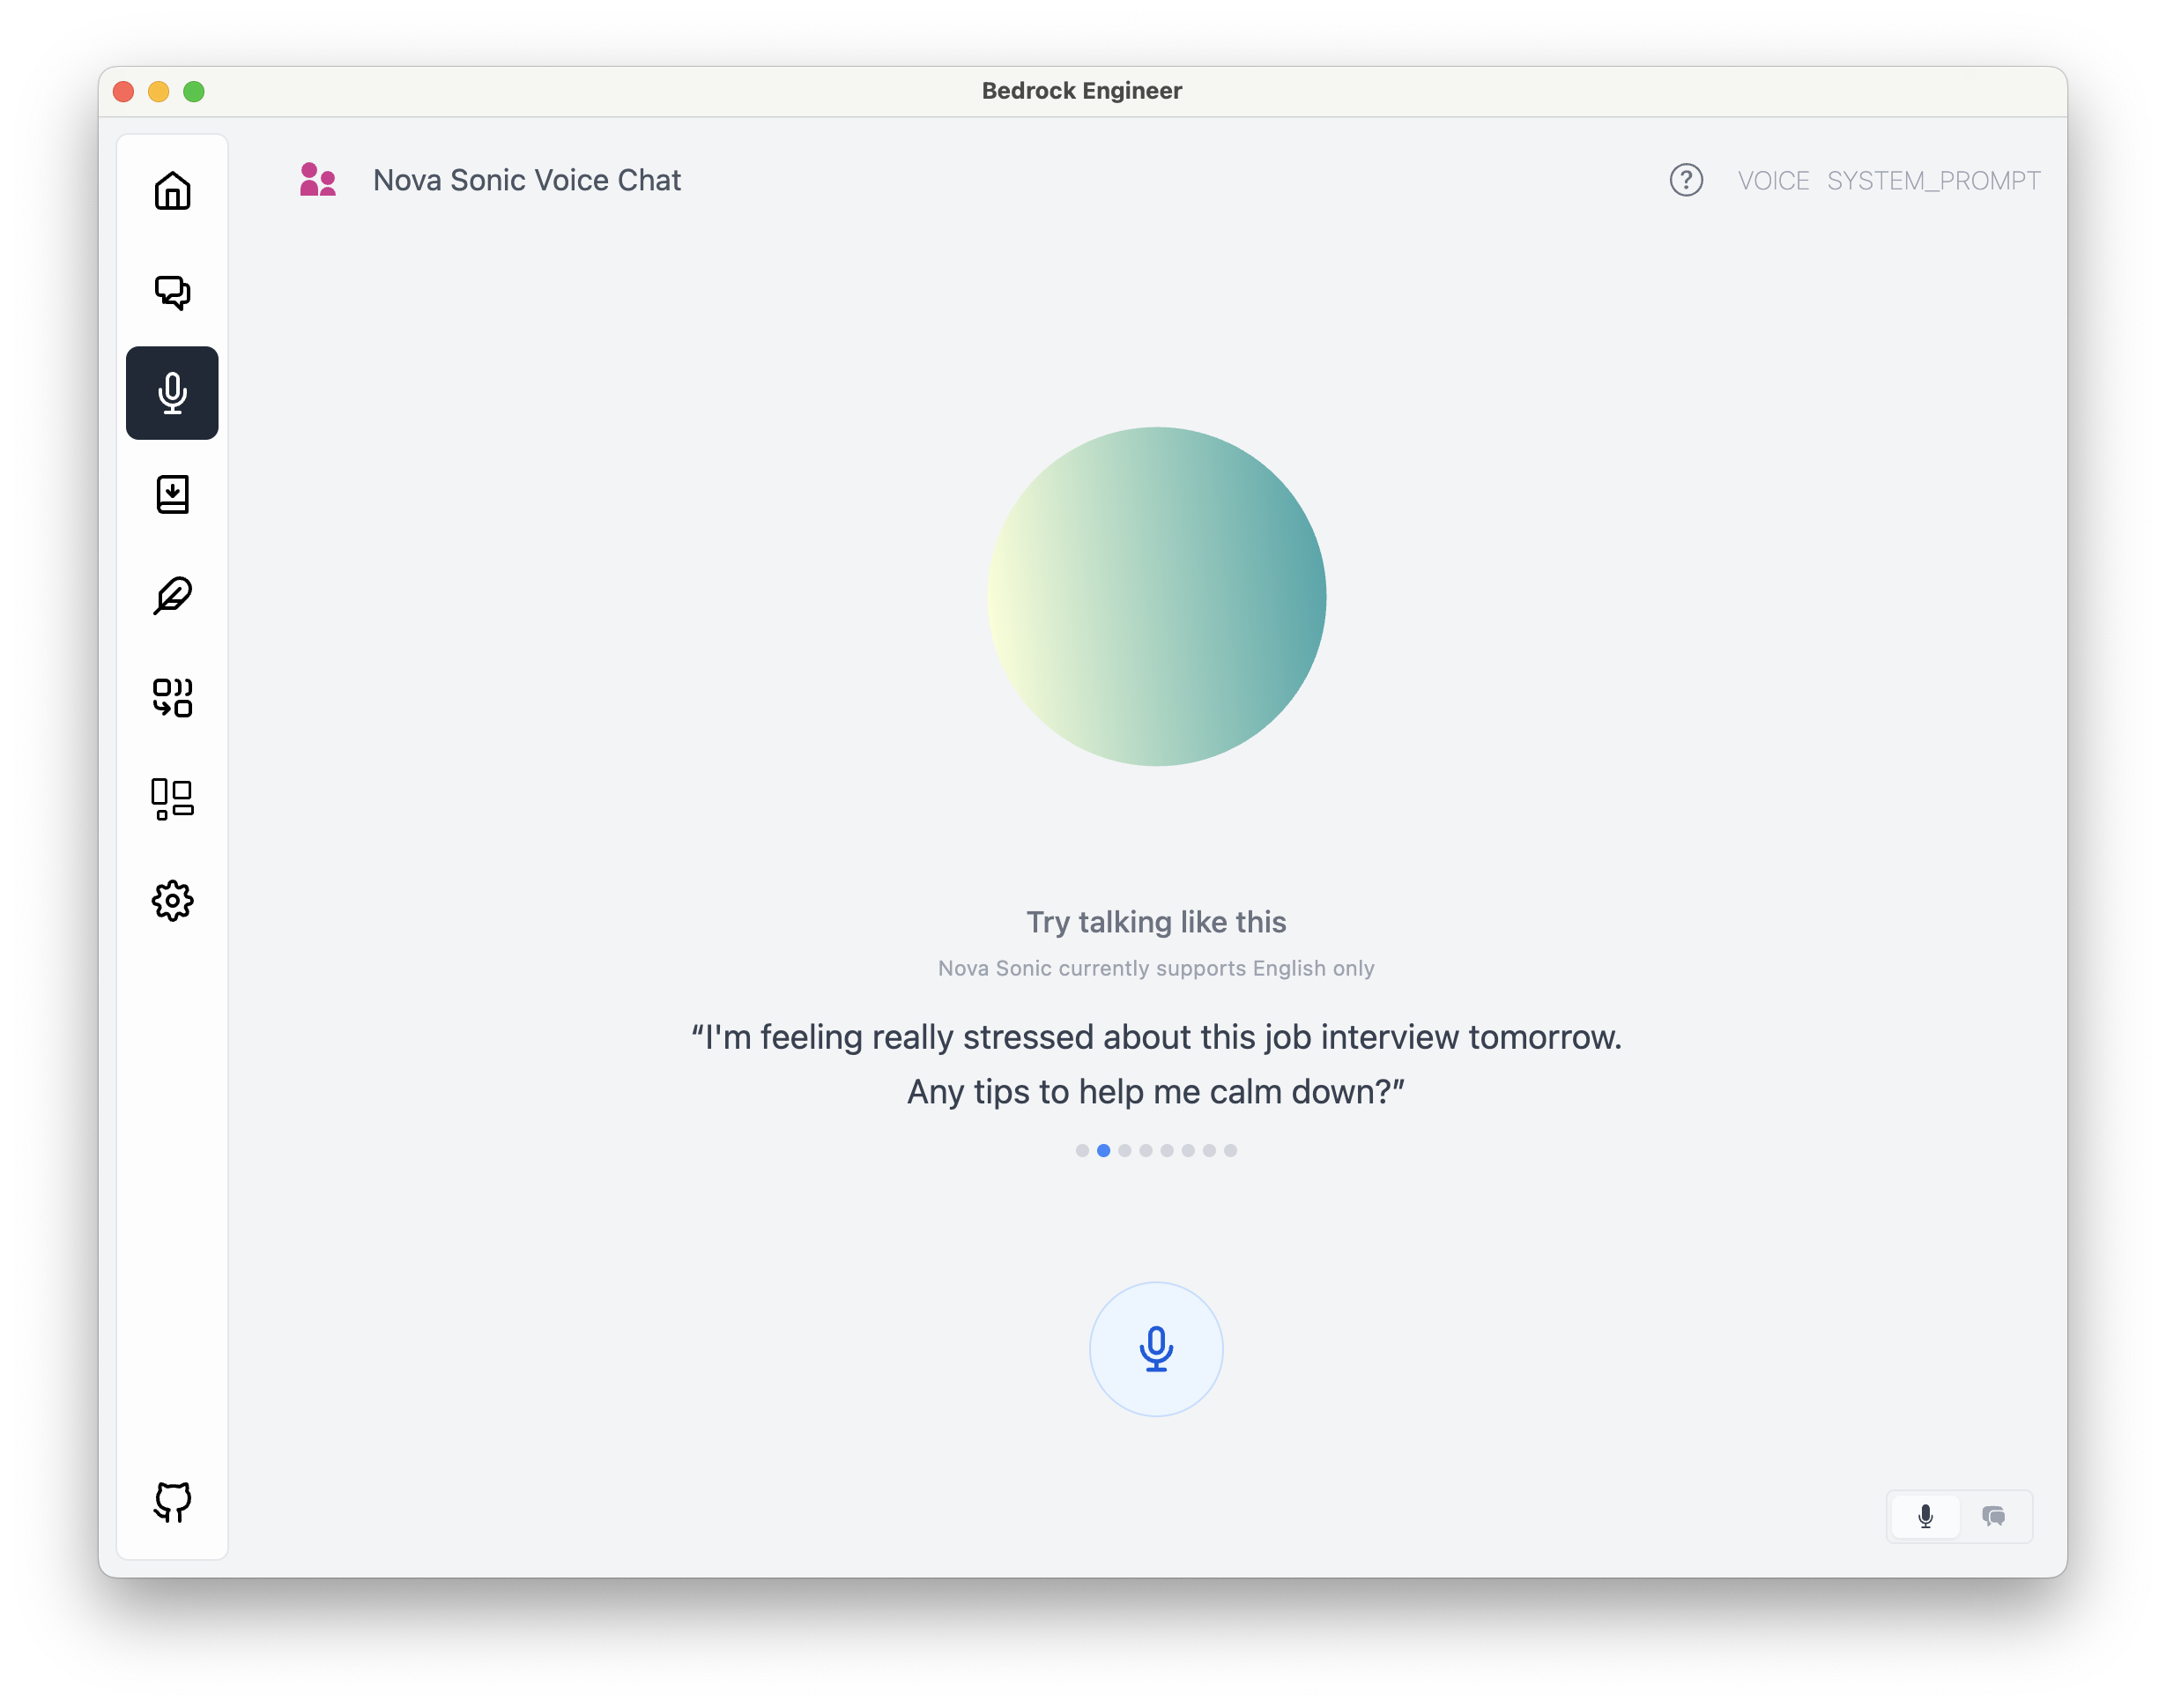Start recording with the blue microphone button
Screen dimensions: 2166x1708
[x=1156, y=1349]
